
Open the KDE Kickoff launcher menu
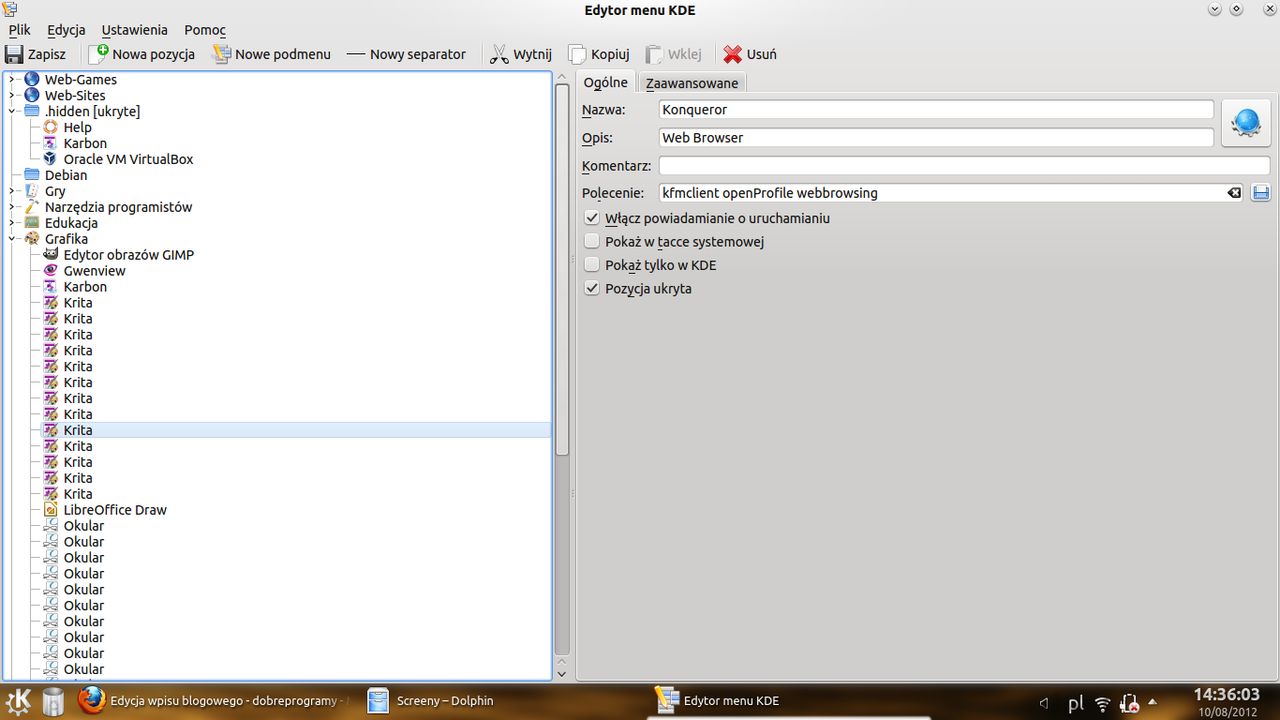(x=19, y=701)
